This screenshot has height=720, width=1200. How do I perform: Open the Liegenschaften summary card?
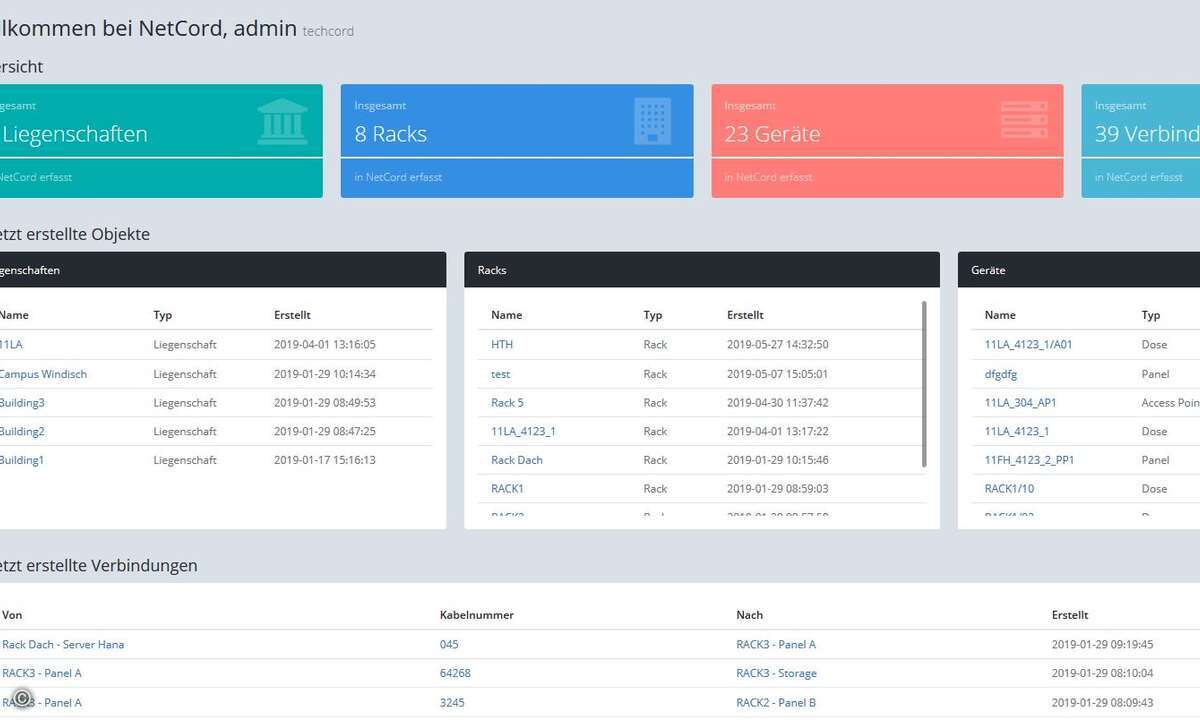coord(161,141)
